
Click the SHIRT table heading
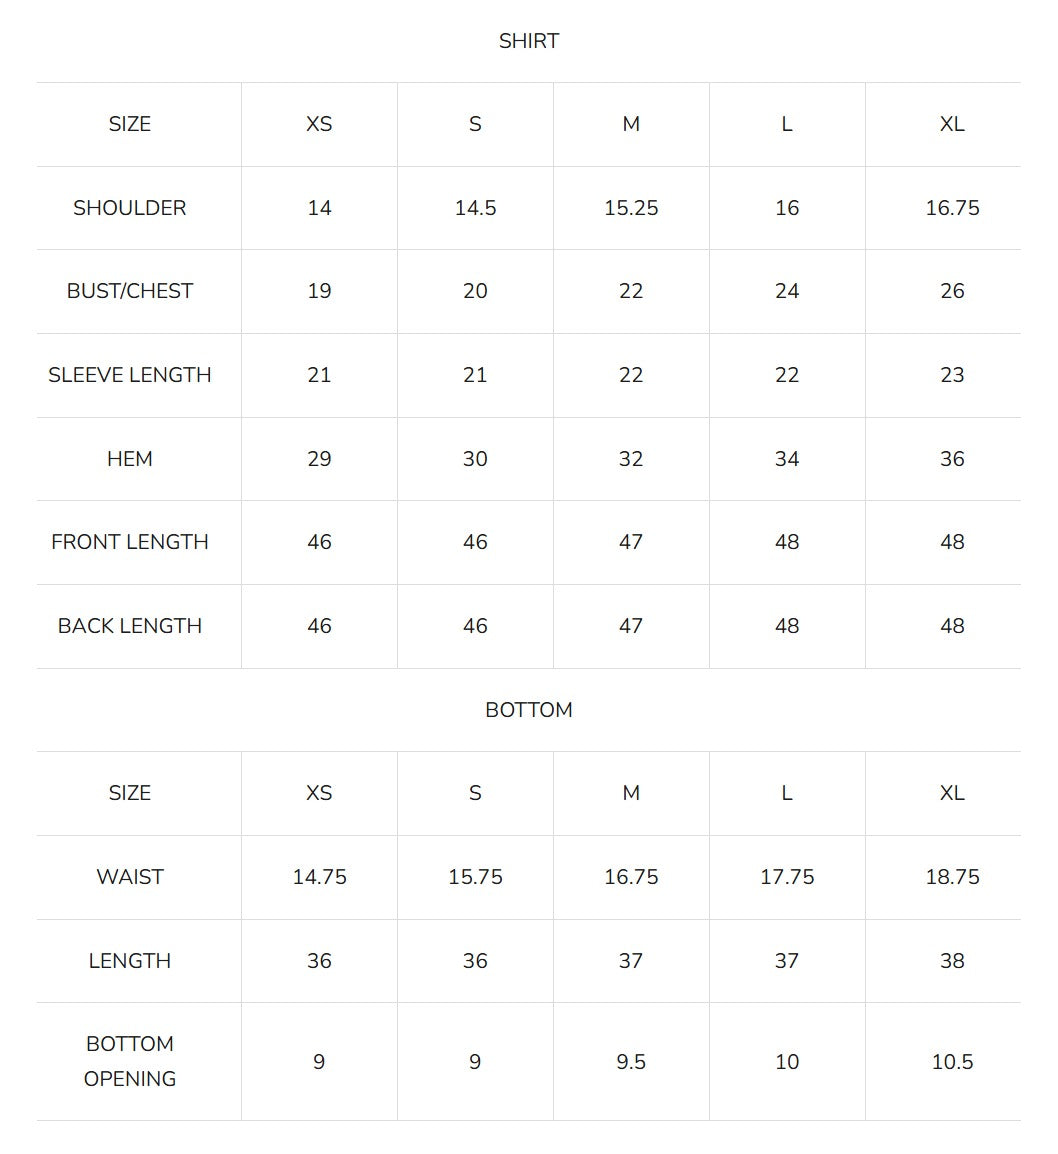[528, 41]
